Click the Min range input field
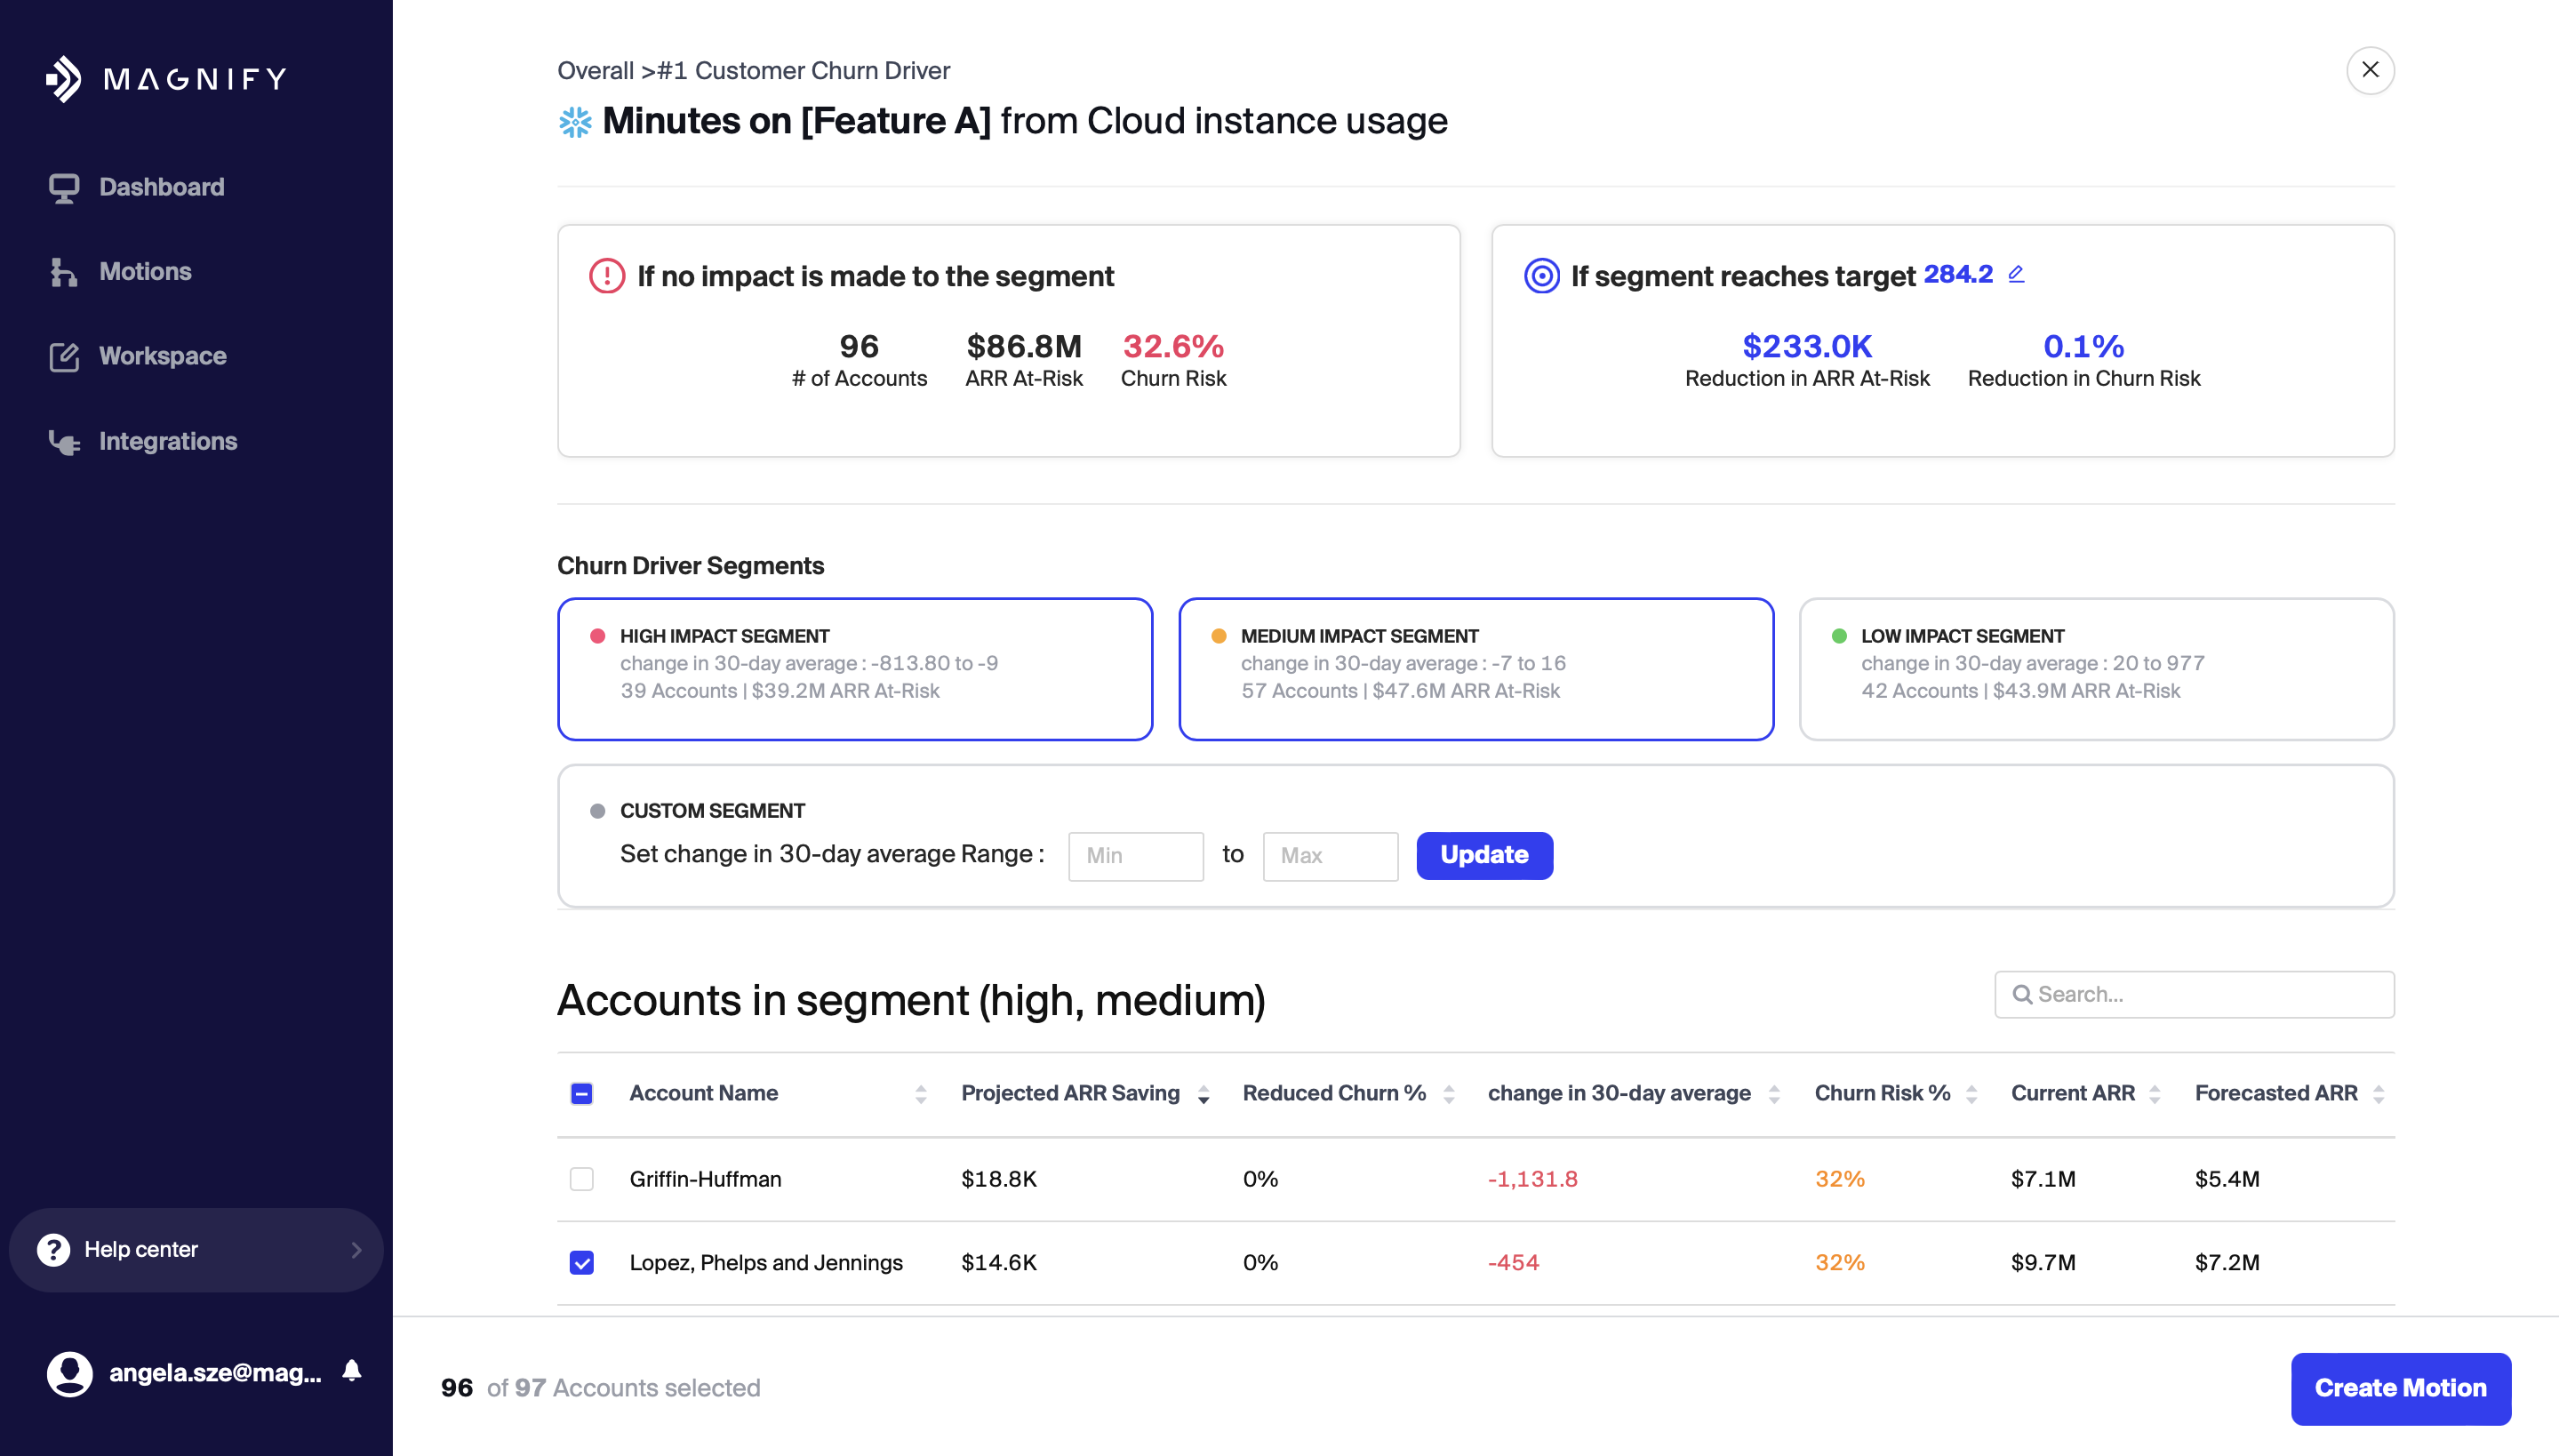 [1135, 856]
